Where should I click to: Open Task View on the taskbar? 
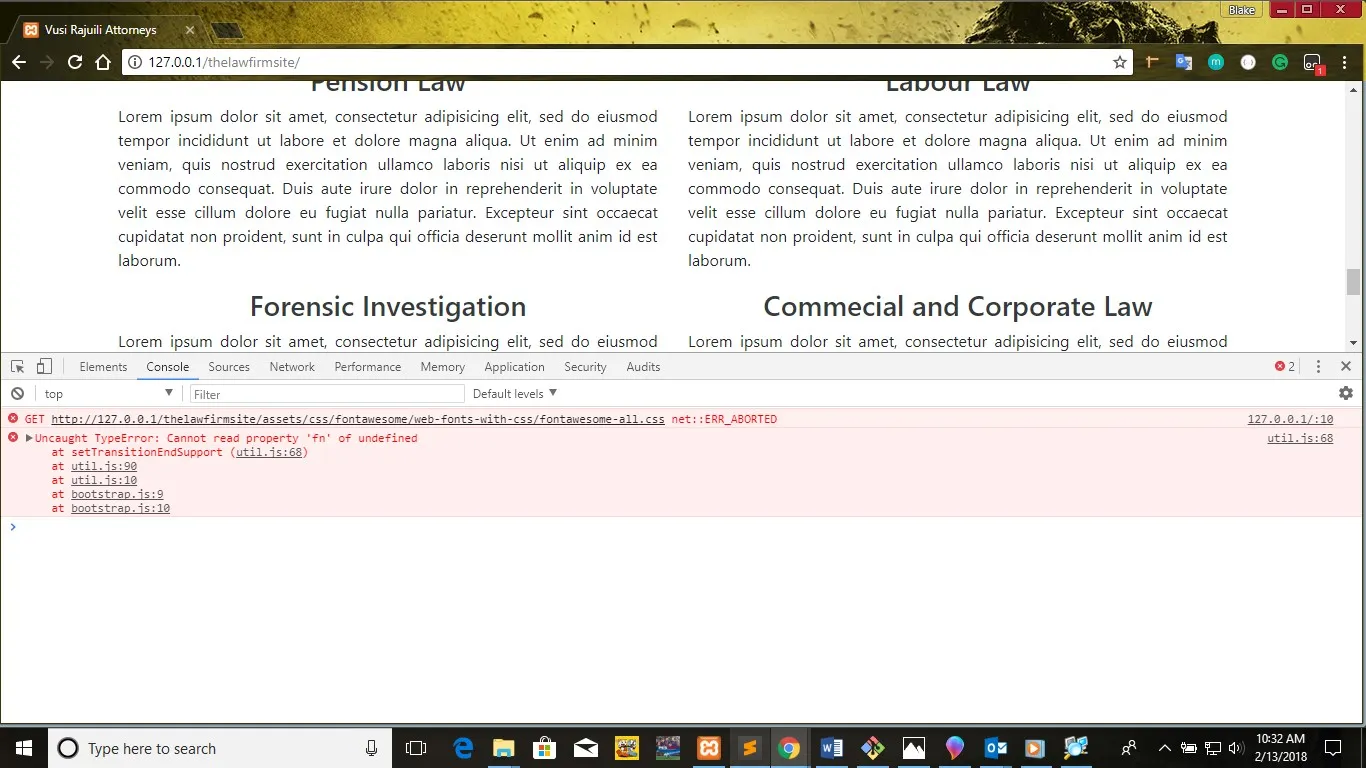point(416,748)
